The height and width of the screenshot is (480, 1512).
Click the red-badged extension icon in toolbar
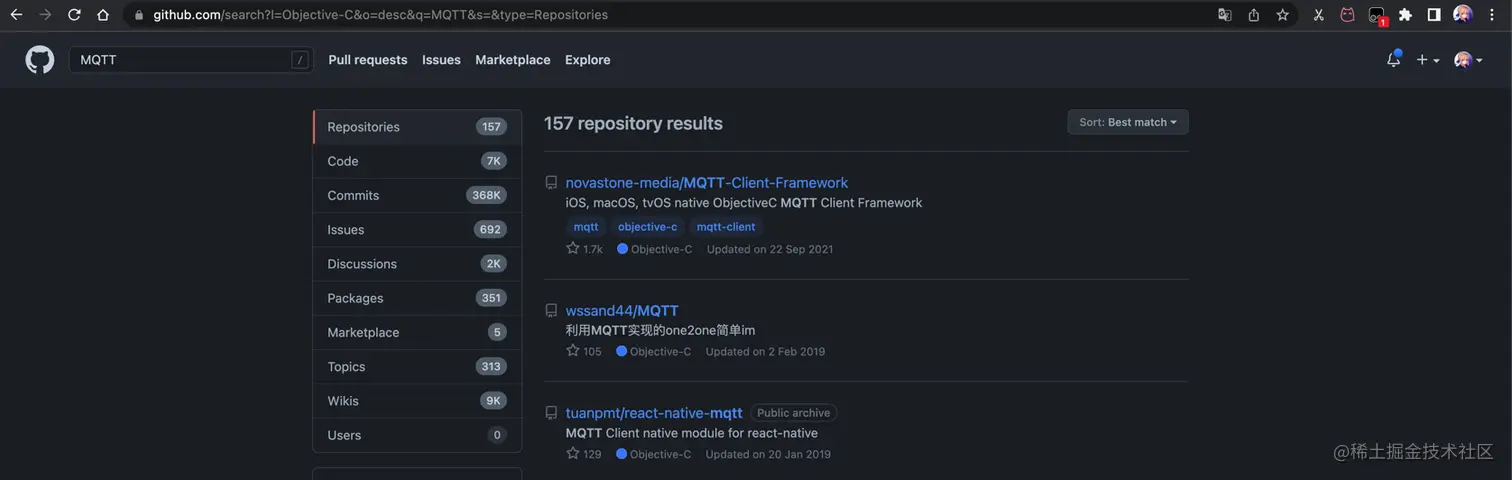(x=1377, y=16)
